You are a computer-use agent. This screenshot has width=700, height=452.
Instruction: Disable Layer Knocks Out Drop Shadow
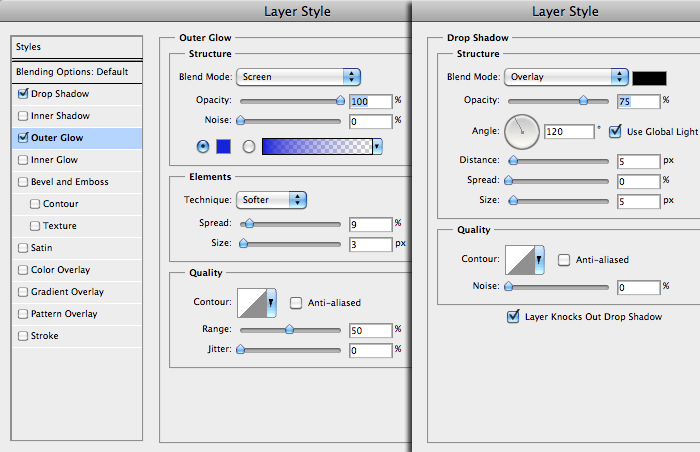(x=514, y=317)
